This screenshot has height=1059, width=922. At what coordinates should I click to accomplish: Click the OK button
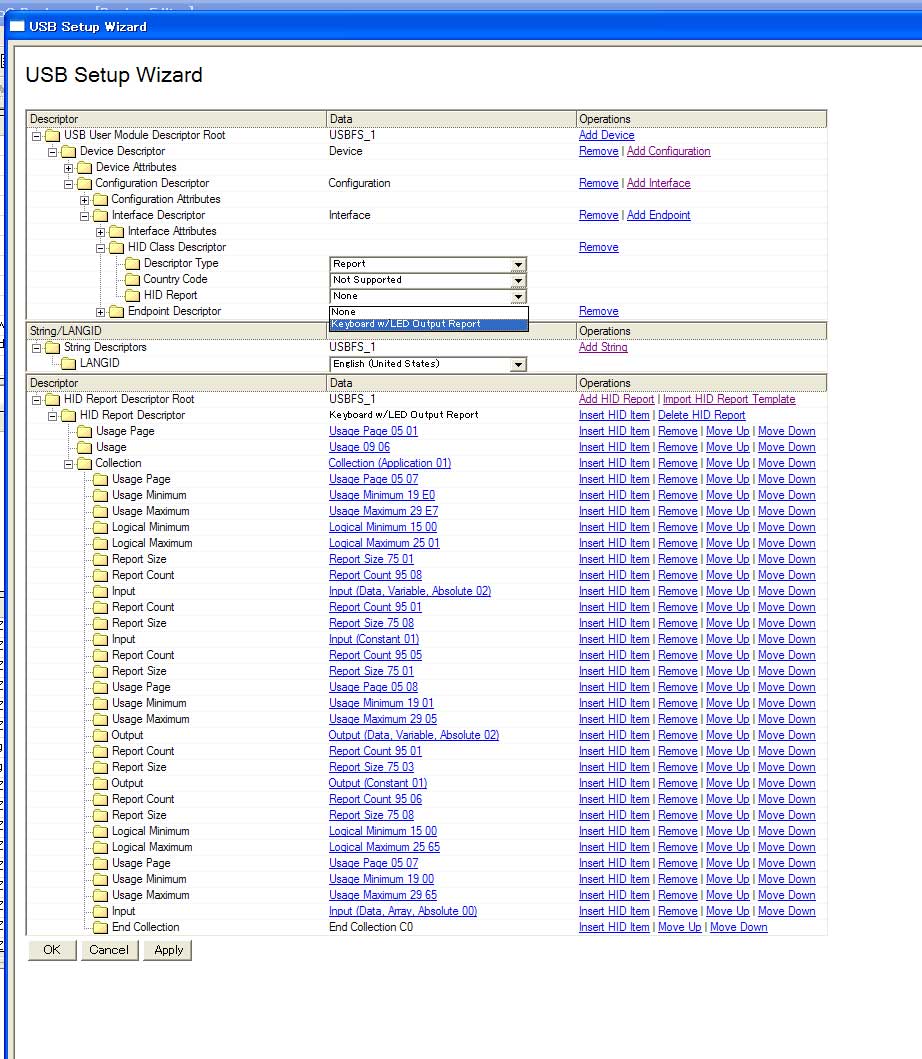pyautogui.click(x=52, y=950)
